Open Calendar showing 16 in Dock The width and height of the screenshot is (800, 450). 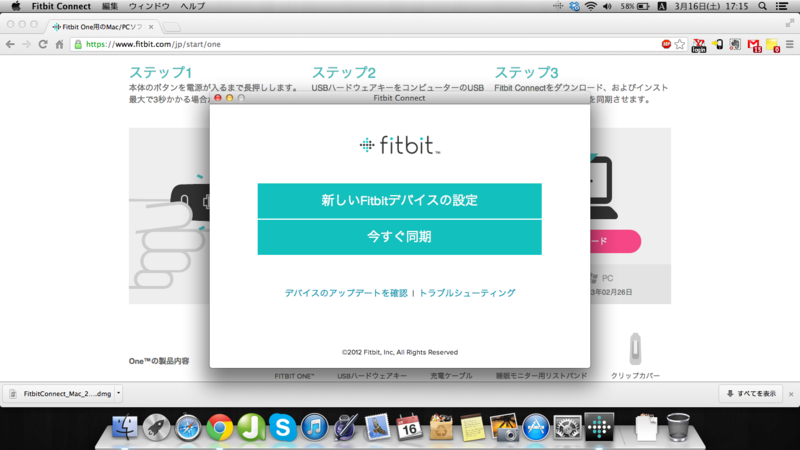409,427
